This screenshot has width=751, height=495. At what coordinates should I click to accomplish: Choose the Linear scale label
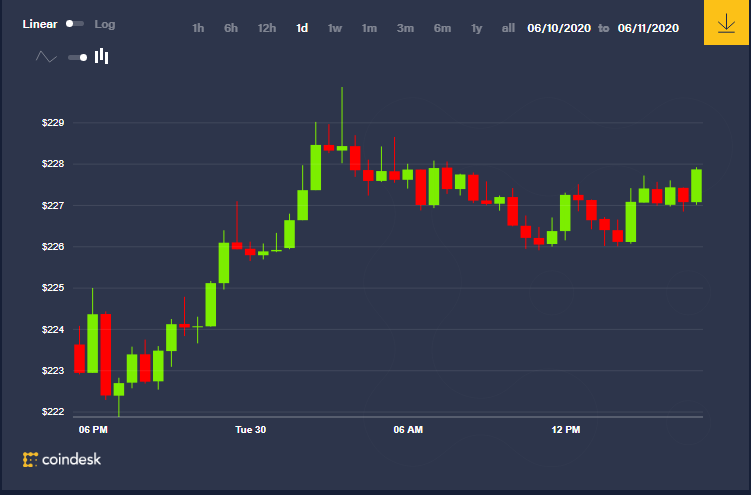click(40, 24)
